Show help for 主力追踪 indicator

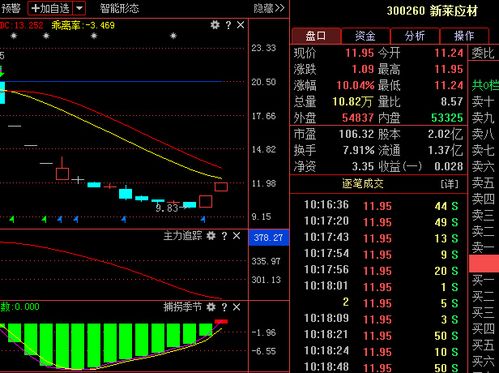pyautogui.click(x=224, y=236)
